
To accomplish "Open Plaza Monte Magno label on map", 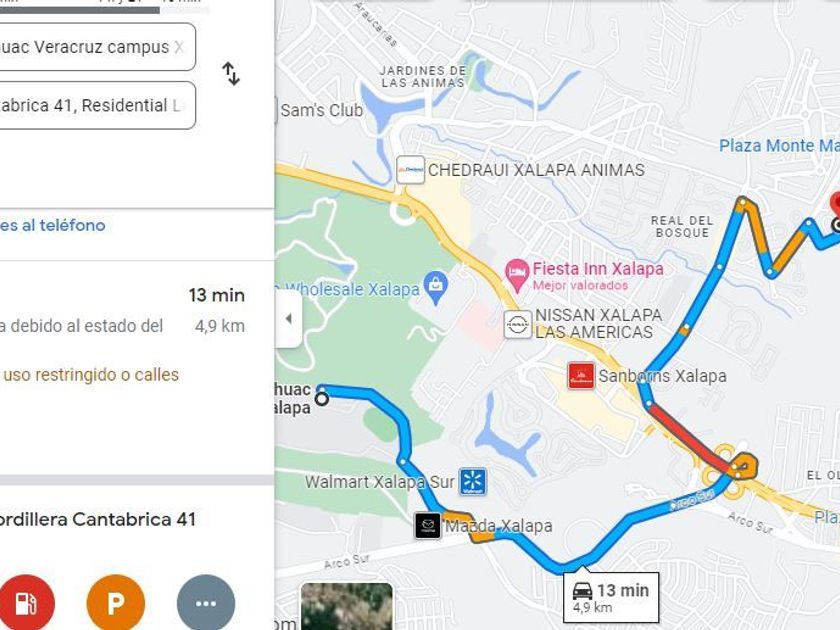I will pos(779,146).
